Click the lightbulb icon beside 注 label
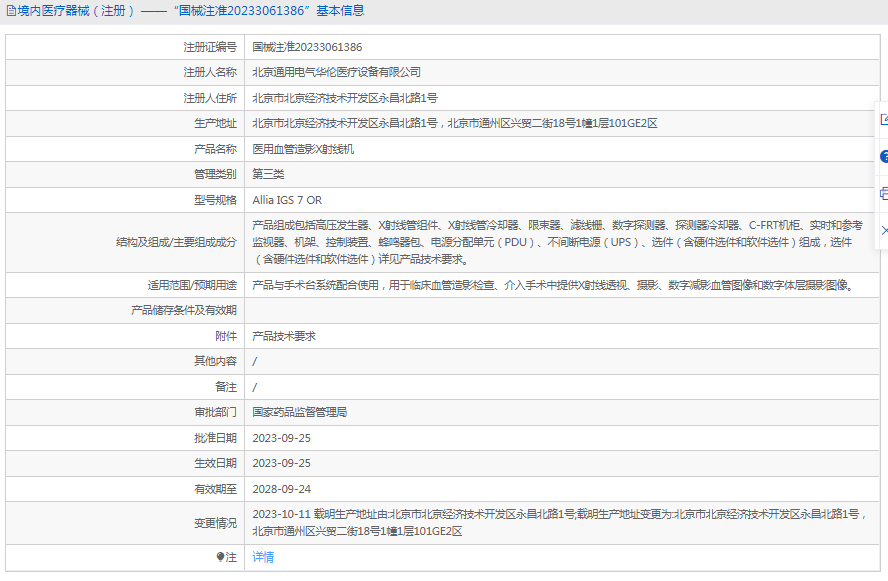 coord(220,557)
